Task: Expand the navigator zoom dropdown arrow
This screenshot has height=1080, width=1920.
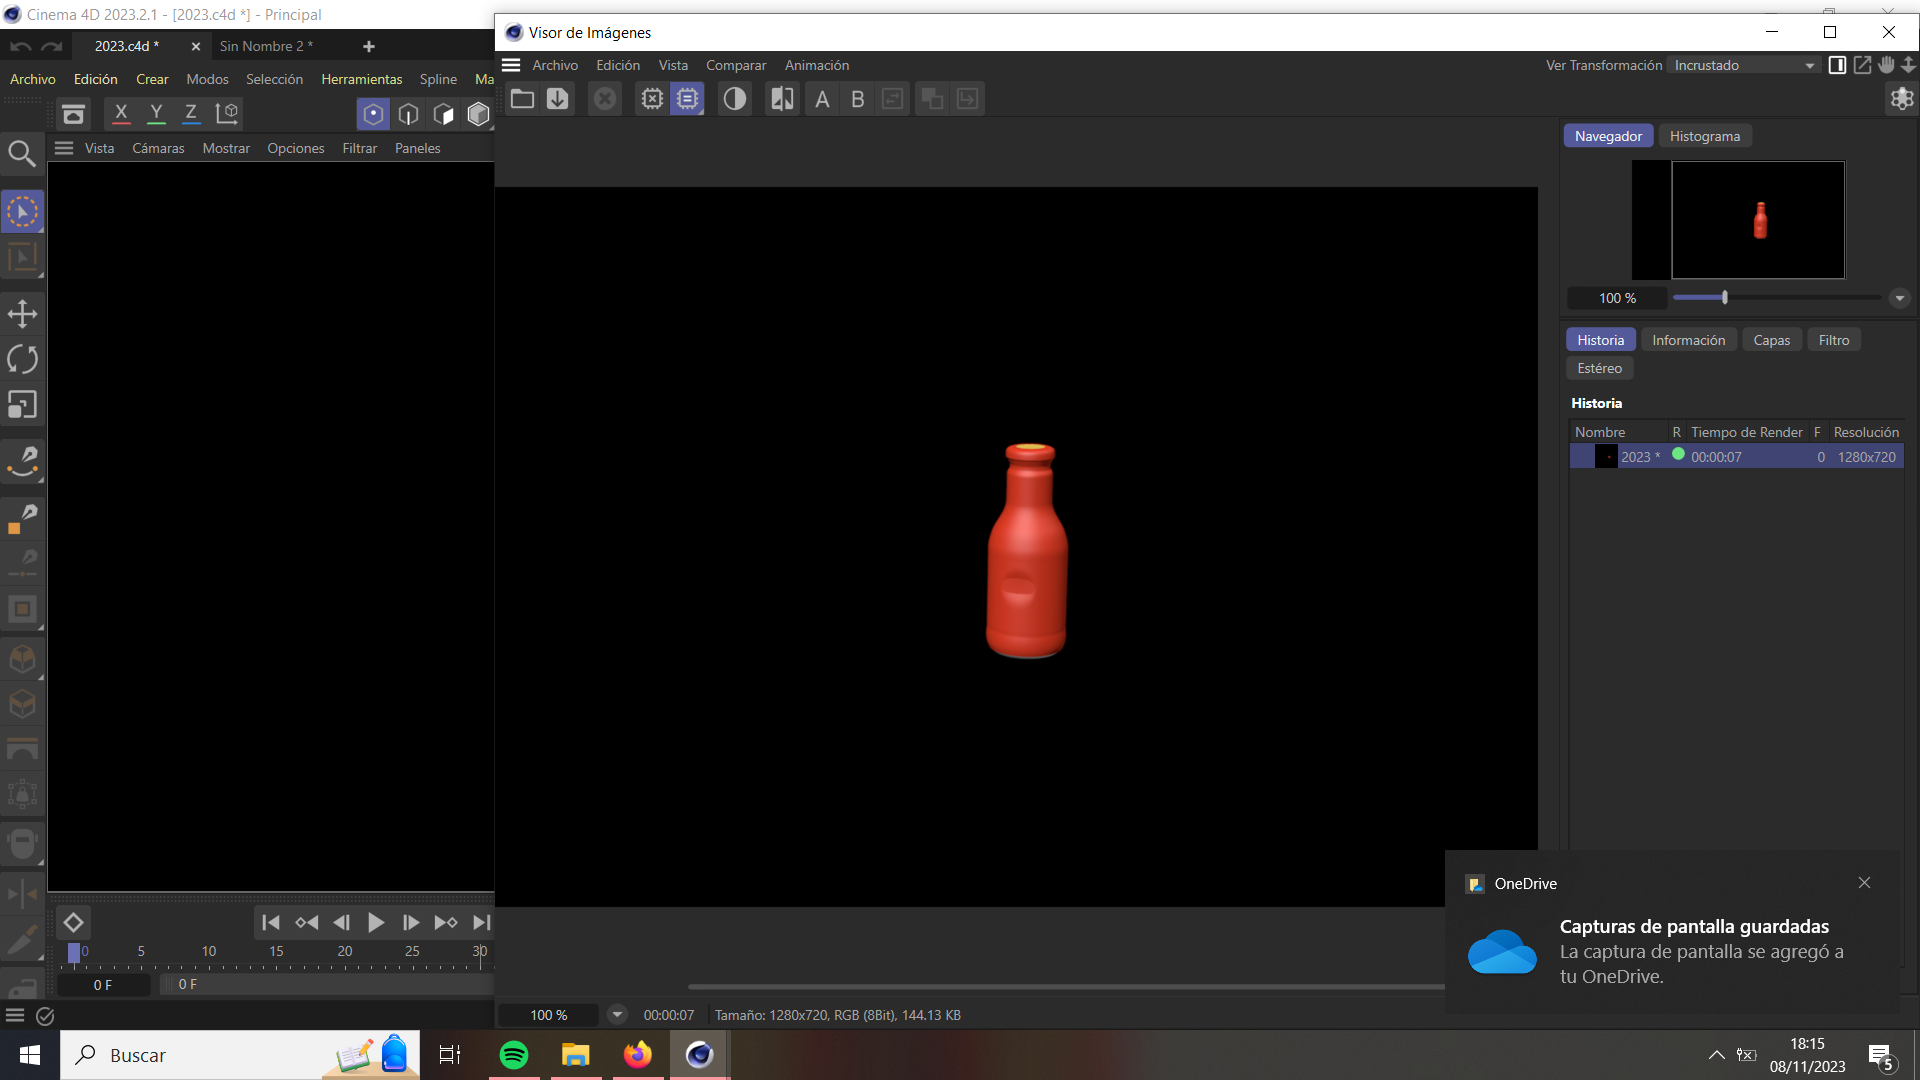Action: tap(1900, 298)
